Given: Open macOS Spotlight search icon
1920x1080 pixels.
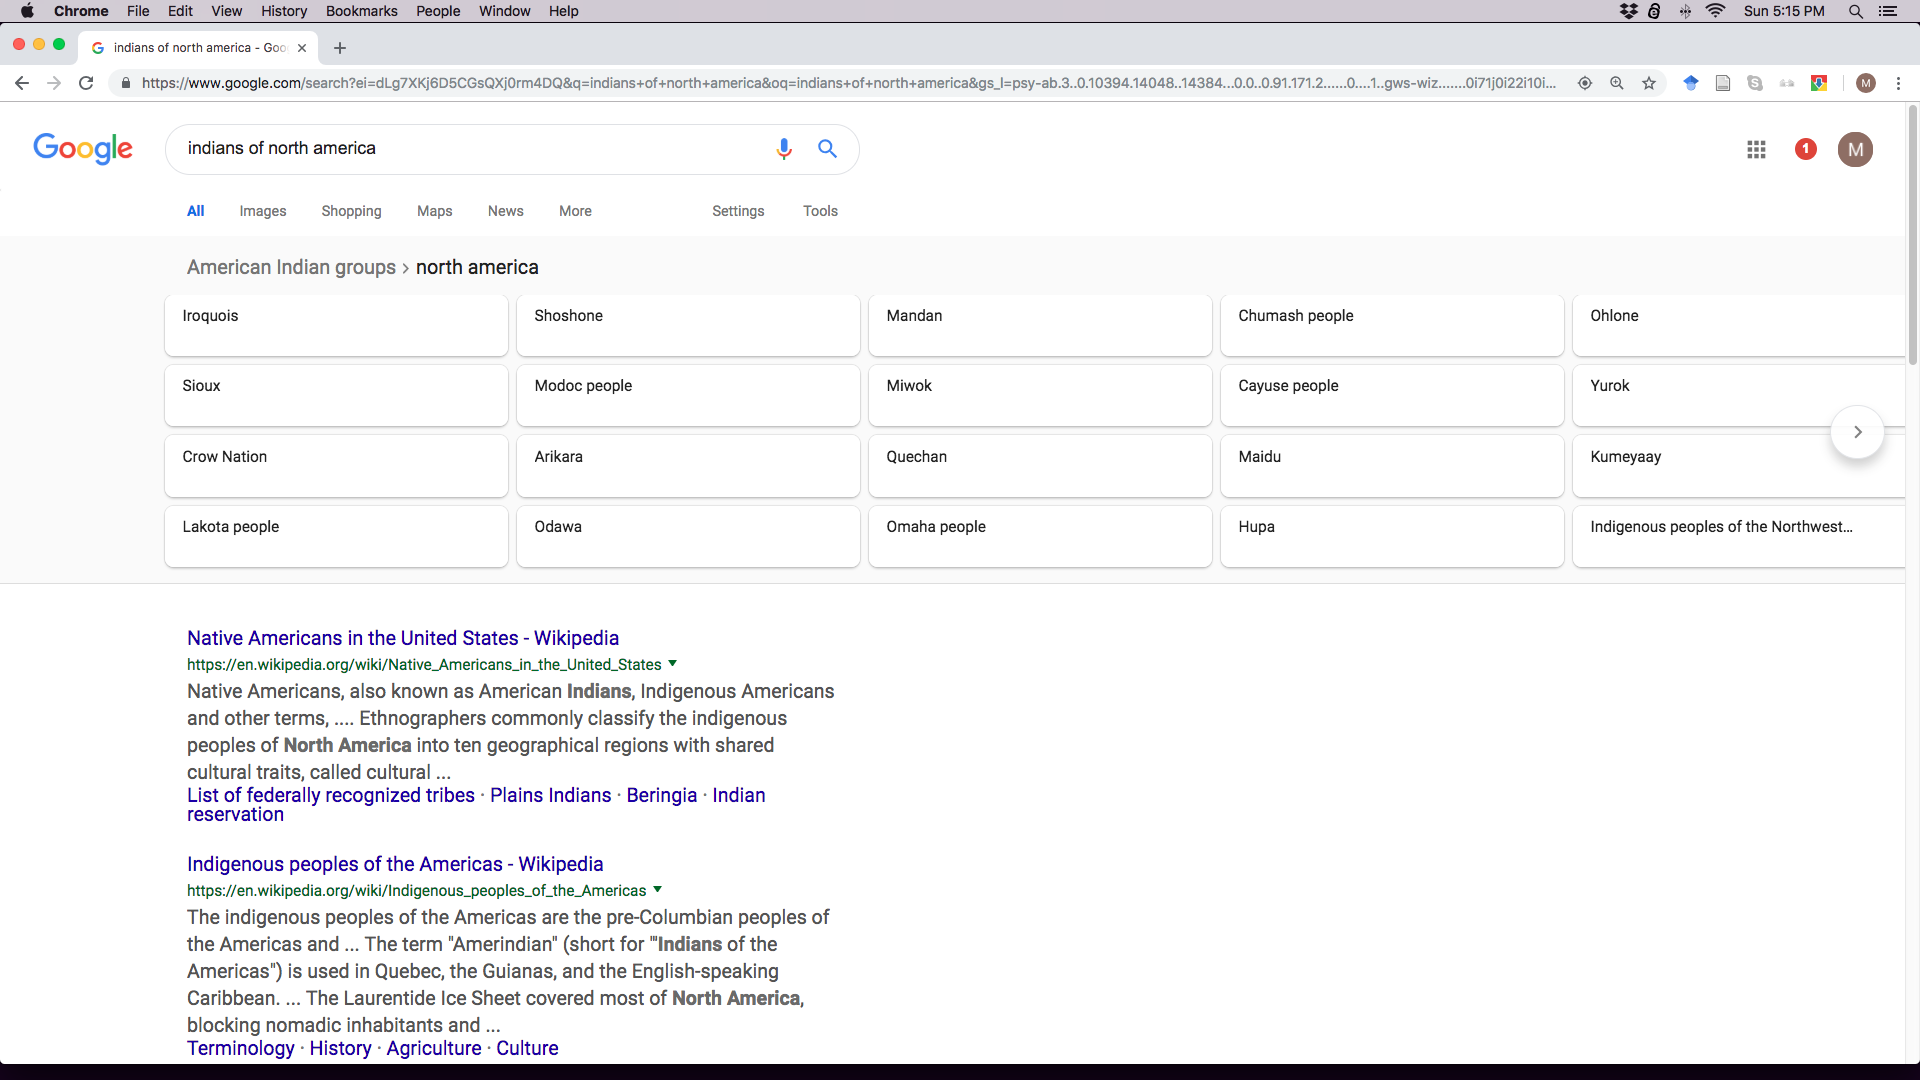Looking at the screenshot, I should pyautogui.click(x=1855, y=11).
